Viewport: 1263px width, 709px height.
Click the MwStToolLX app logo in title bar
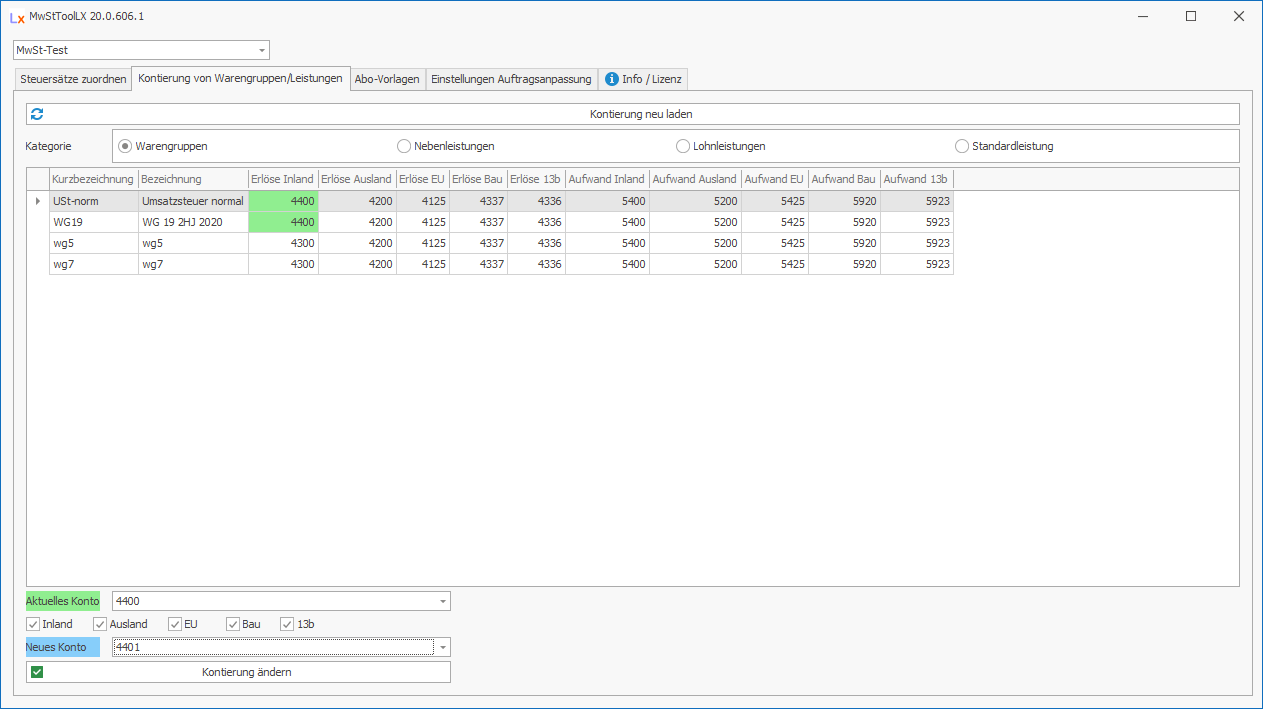pos(17,17)
